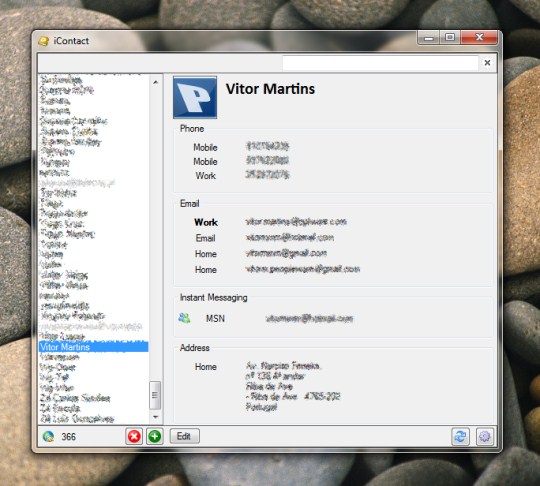The width and height of the screenshot is (540, 486).
Task: Click the Edit button
Action: (185, 436)
